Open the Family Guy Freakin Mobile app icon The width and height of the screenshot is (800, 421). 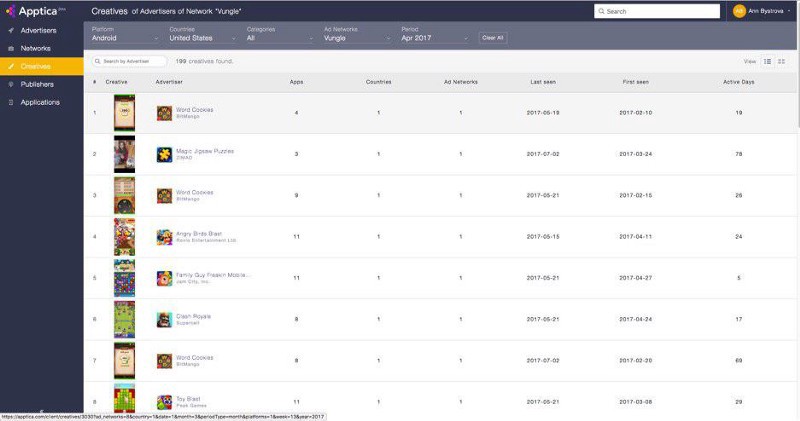tap(164, 278)
